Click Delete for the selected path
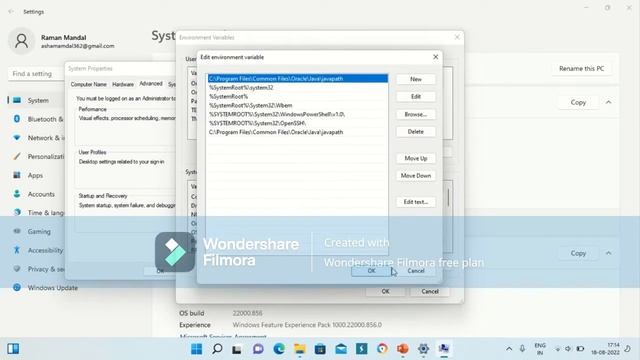The height and width of the screenshot is (360, 640). [416, 132]
